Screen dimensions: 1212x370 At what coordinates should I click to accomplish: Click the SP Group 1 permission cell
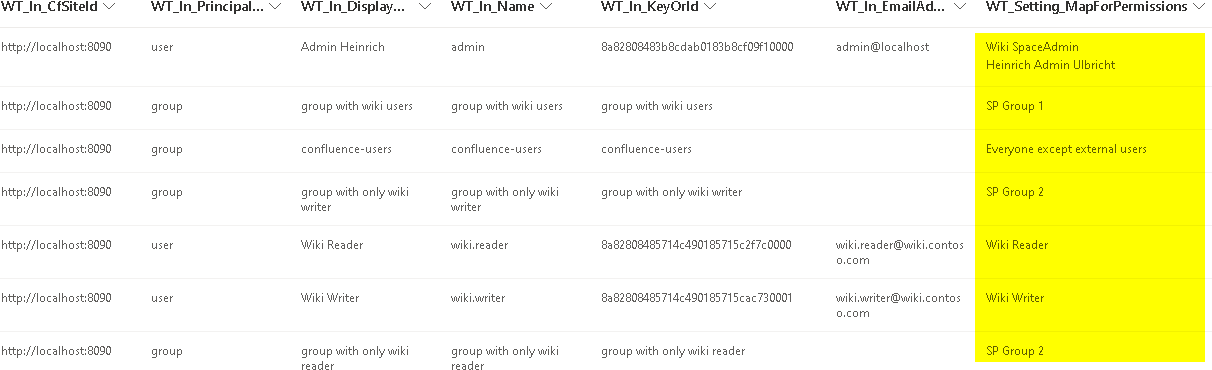(x=1090, y=106)
